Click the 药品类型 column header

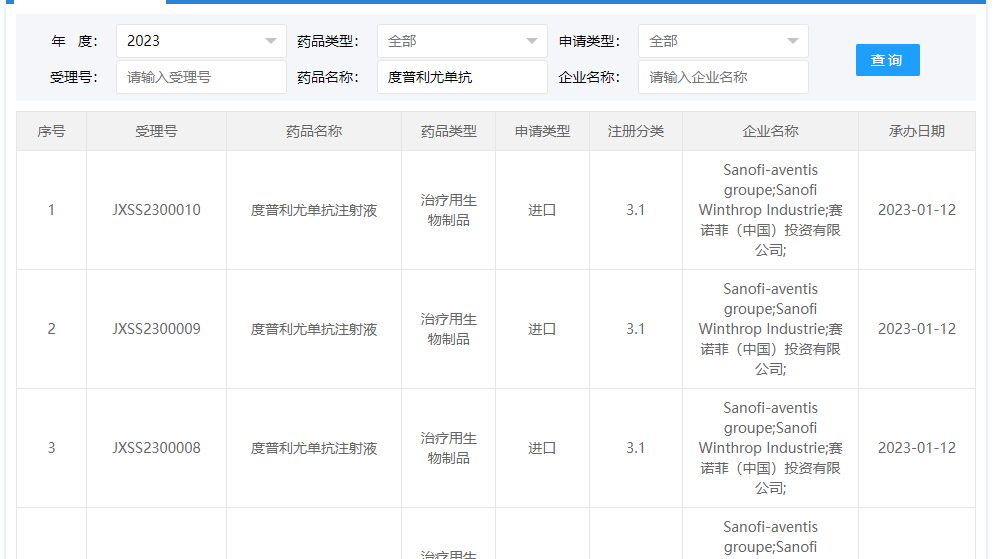coord(448,131)
